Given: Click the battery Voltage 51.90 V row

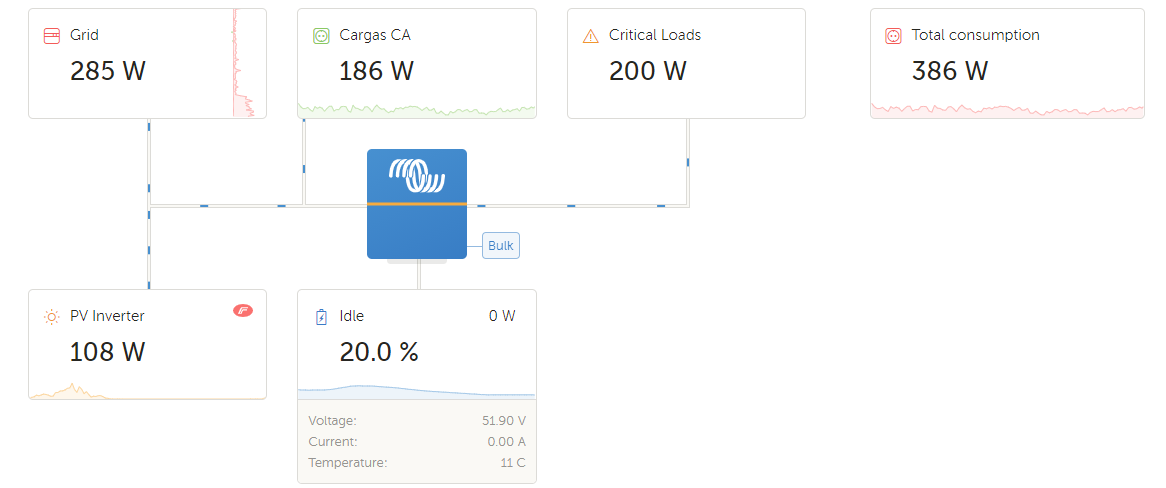Looking at the screenshot, I should (417, 421).
